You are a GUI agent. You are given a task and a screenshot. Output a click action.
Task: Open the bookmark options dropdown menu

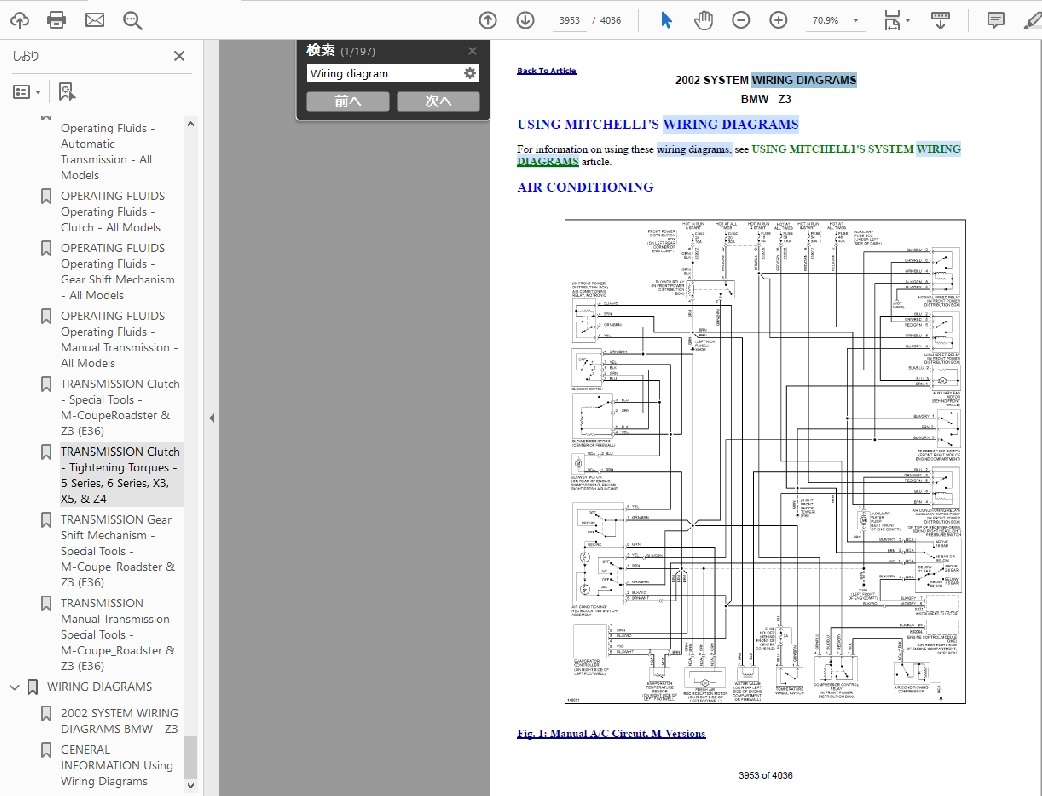pos(27,92)
